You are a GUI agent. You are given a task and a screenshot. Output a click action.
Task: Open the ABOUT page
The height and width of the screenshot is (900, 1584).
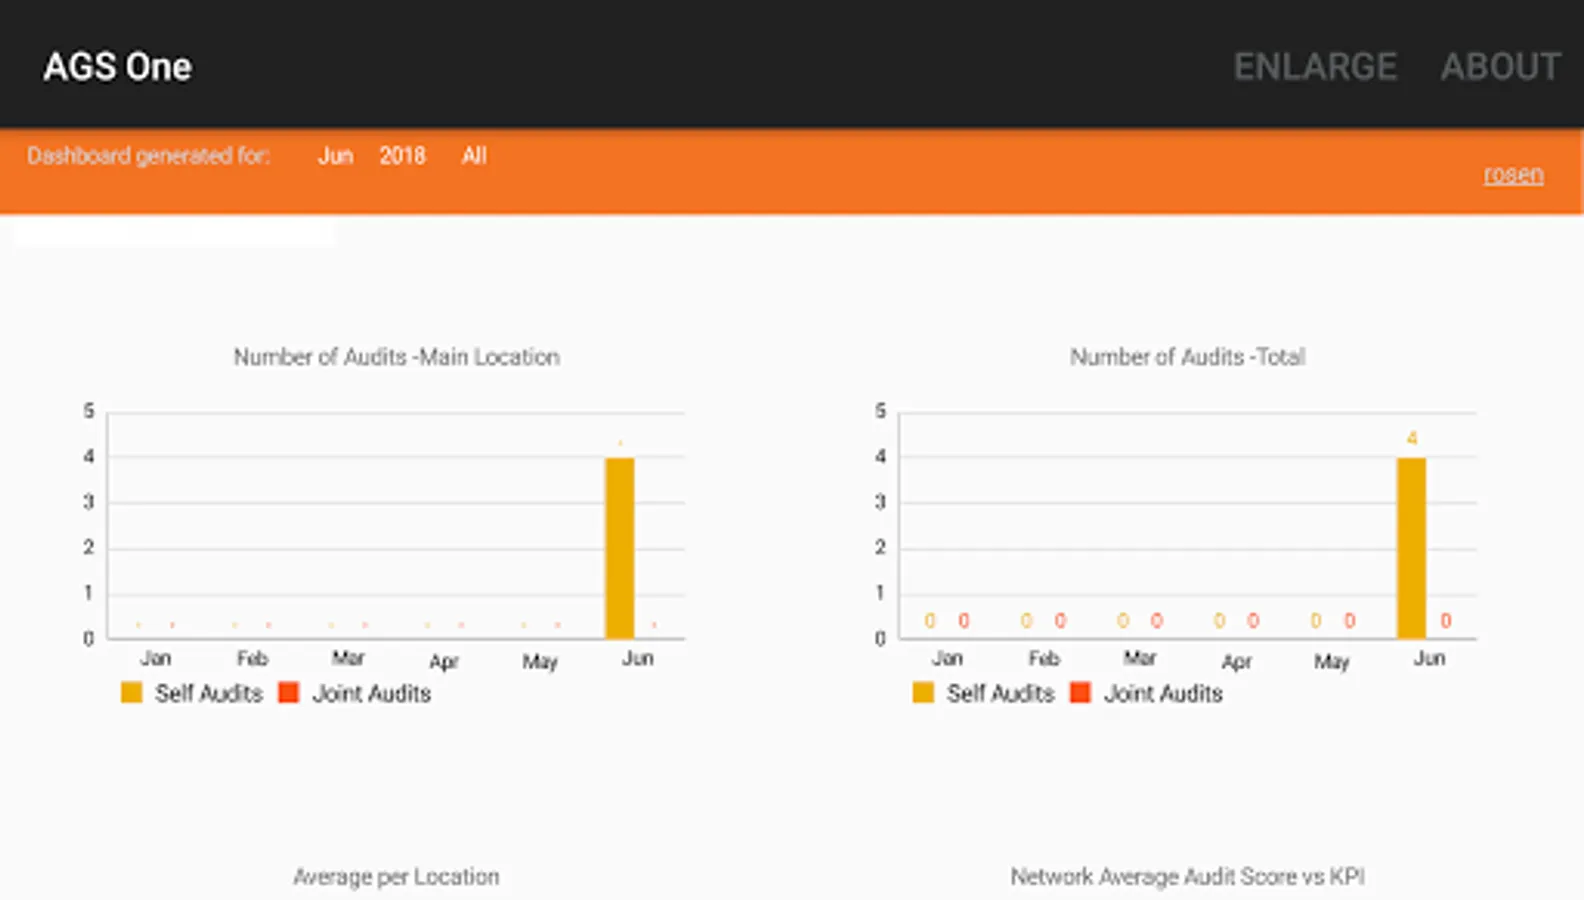pyautogui.click(x=1501, y=67)
